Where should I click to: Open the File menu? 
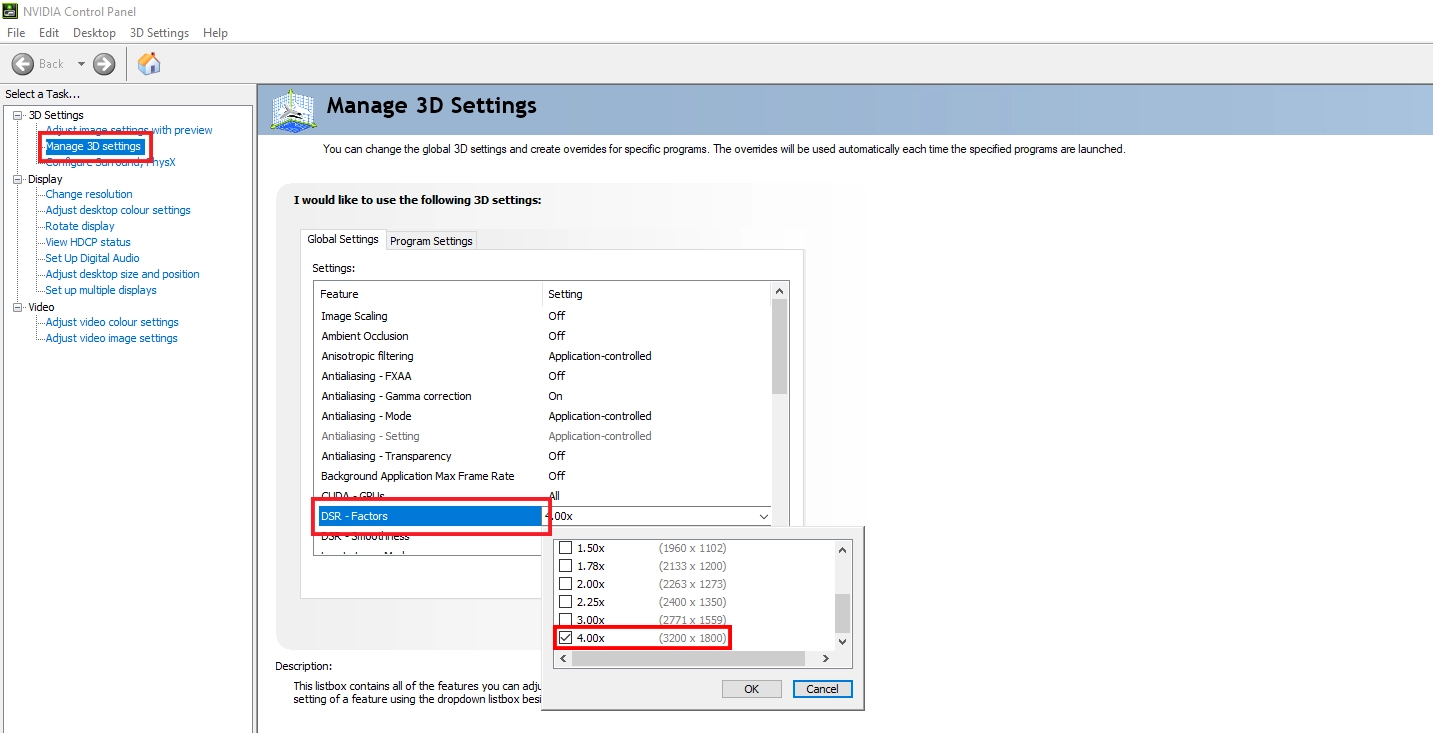click(16, 33)
